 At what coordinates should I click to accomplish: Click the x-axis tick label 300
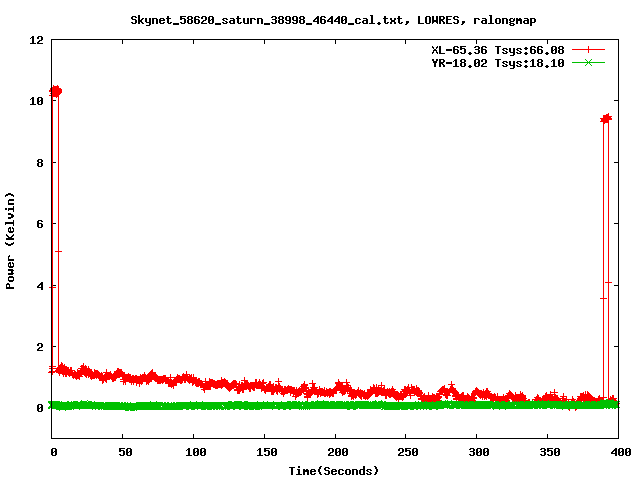(479, 452)
